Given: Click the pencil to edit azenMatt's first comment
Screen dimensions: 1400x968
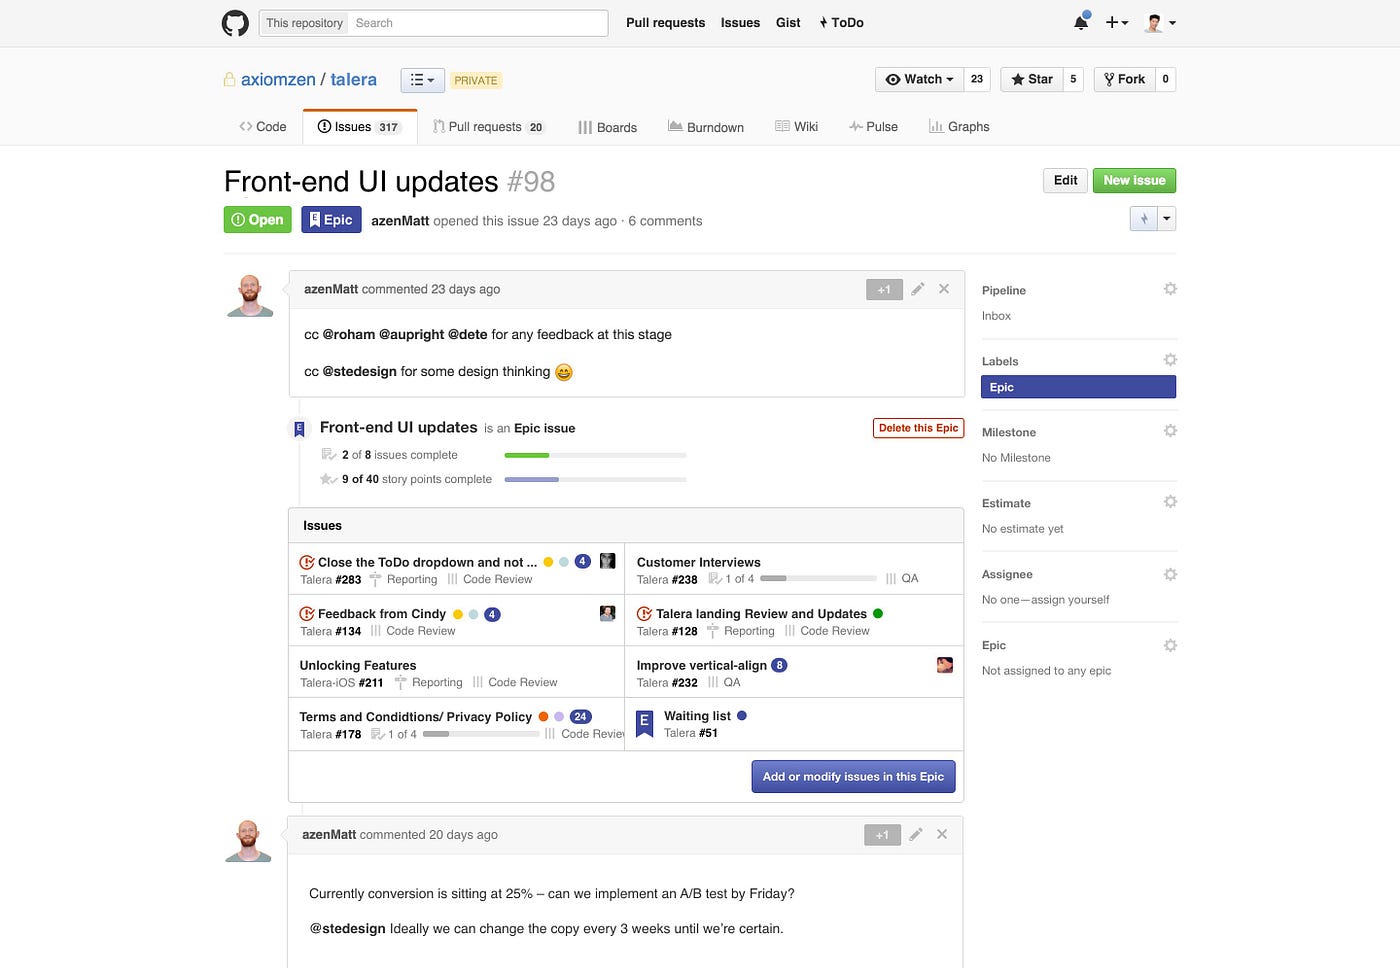Looking at the screenshot, I should 918,288.
